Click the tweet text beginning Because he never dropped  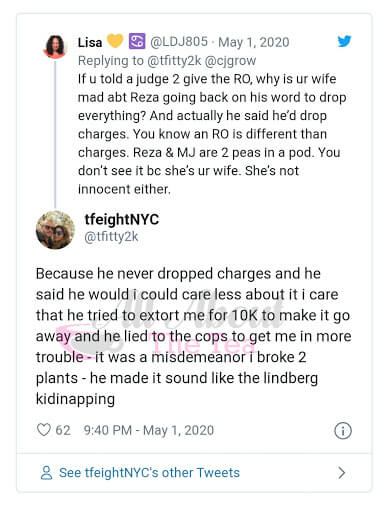pyautogui.click(x=193, y=336)
